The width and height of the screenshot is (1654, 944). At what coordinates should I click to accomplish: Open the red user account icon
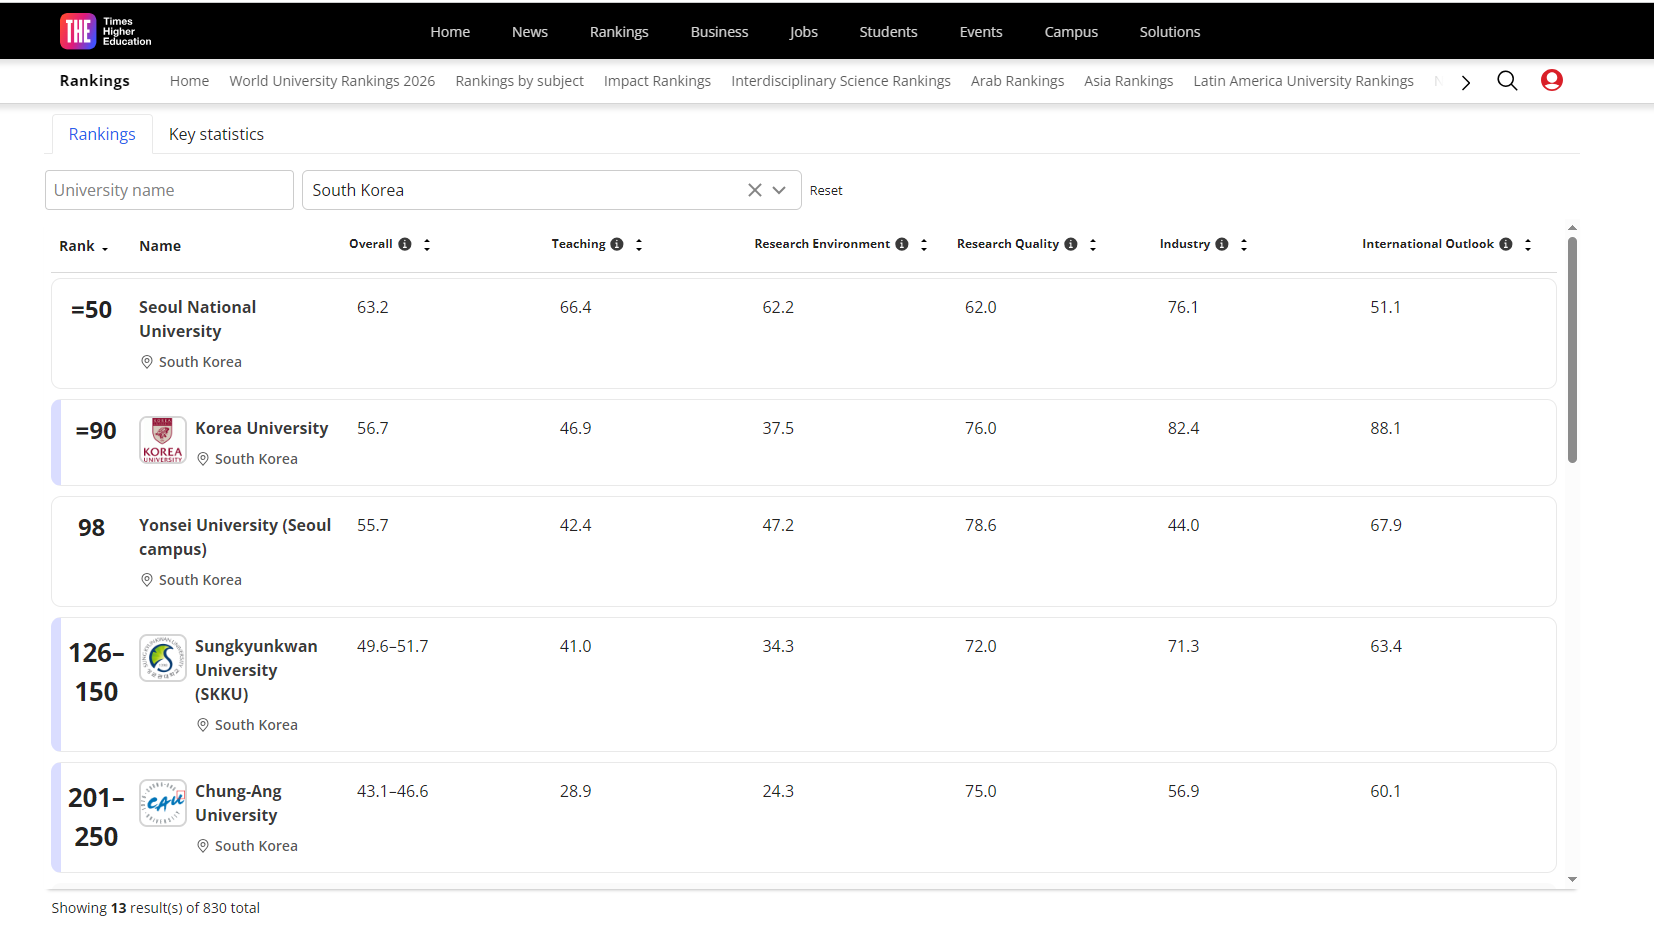pyautogui.click(x=1552, y=80)
